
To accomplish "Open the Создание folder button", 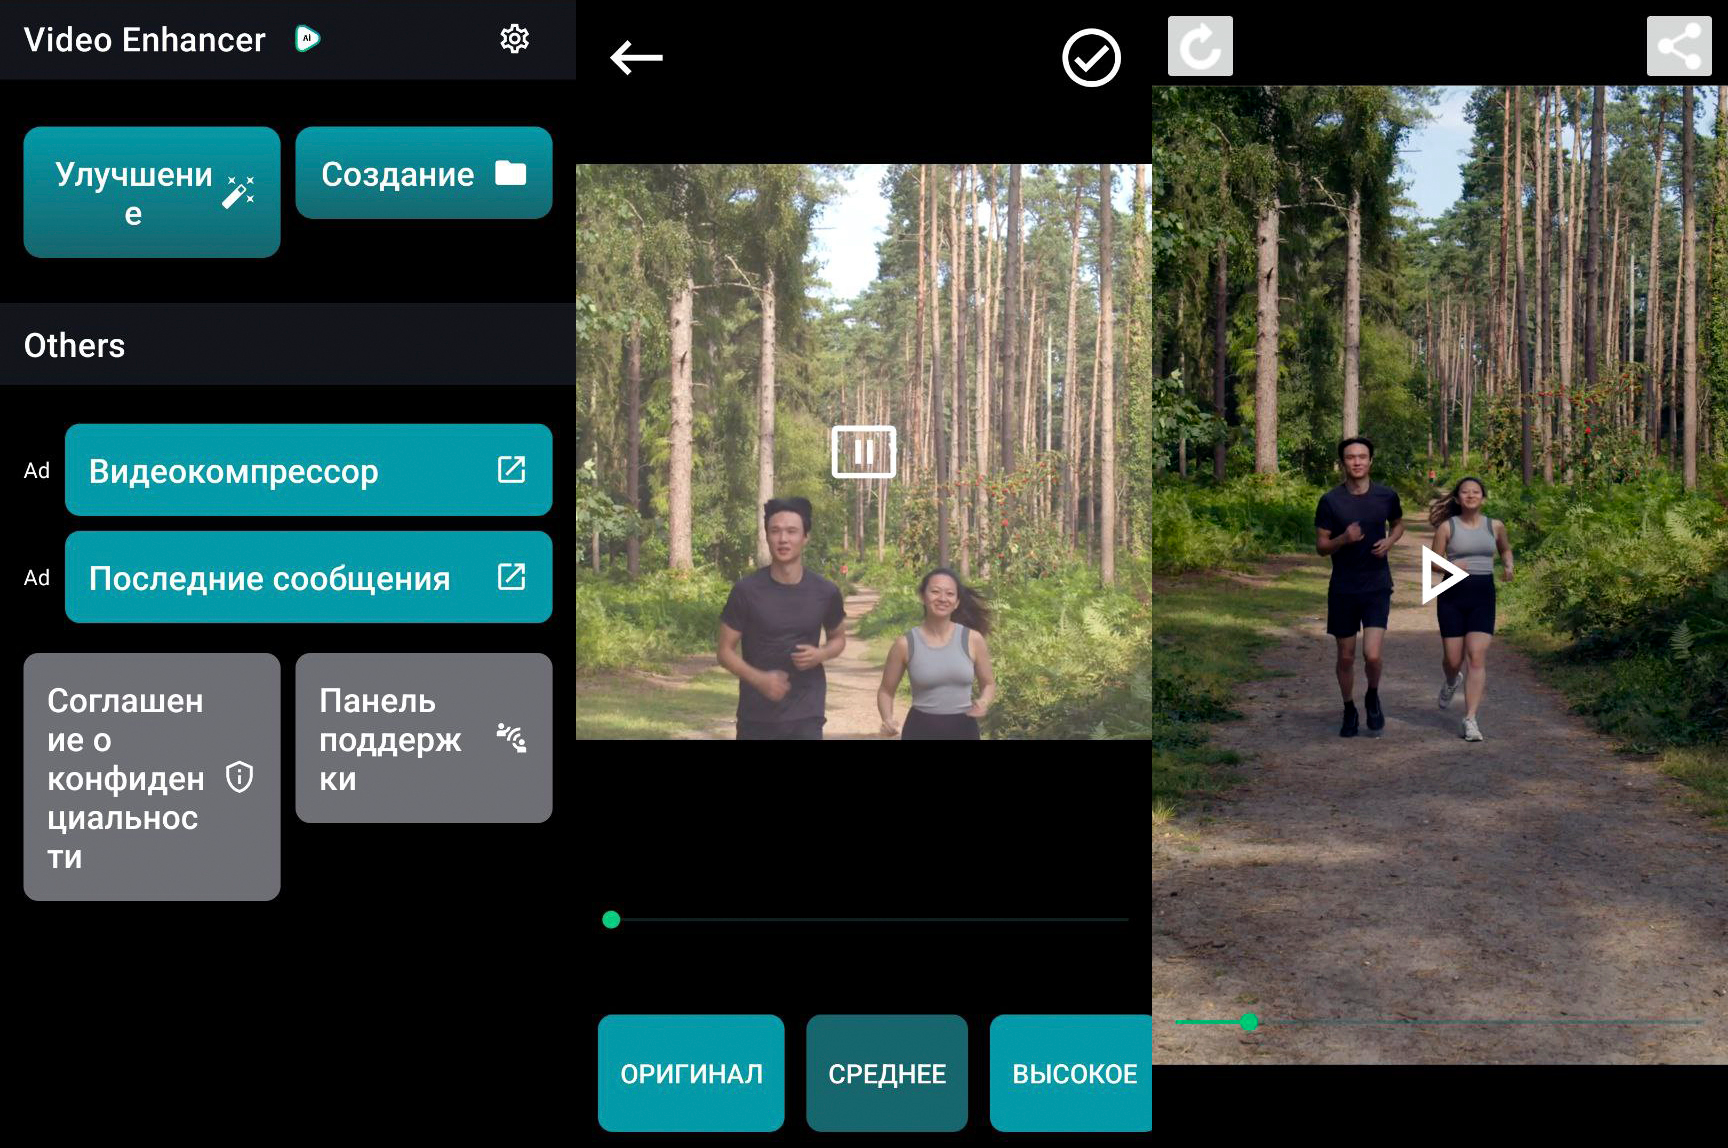I will (x=424, y=173).
